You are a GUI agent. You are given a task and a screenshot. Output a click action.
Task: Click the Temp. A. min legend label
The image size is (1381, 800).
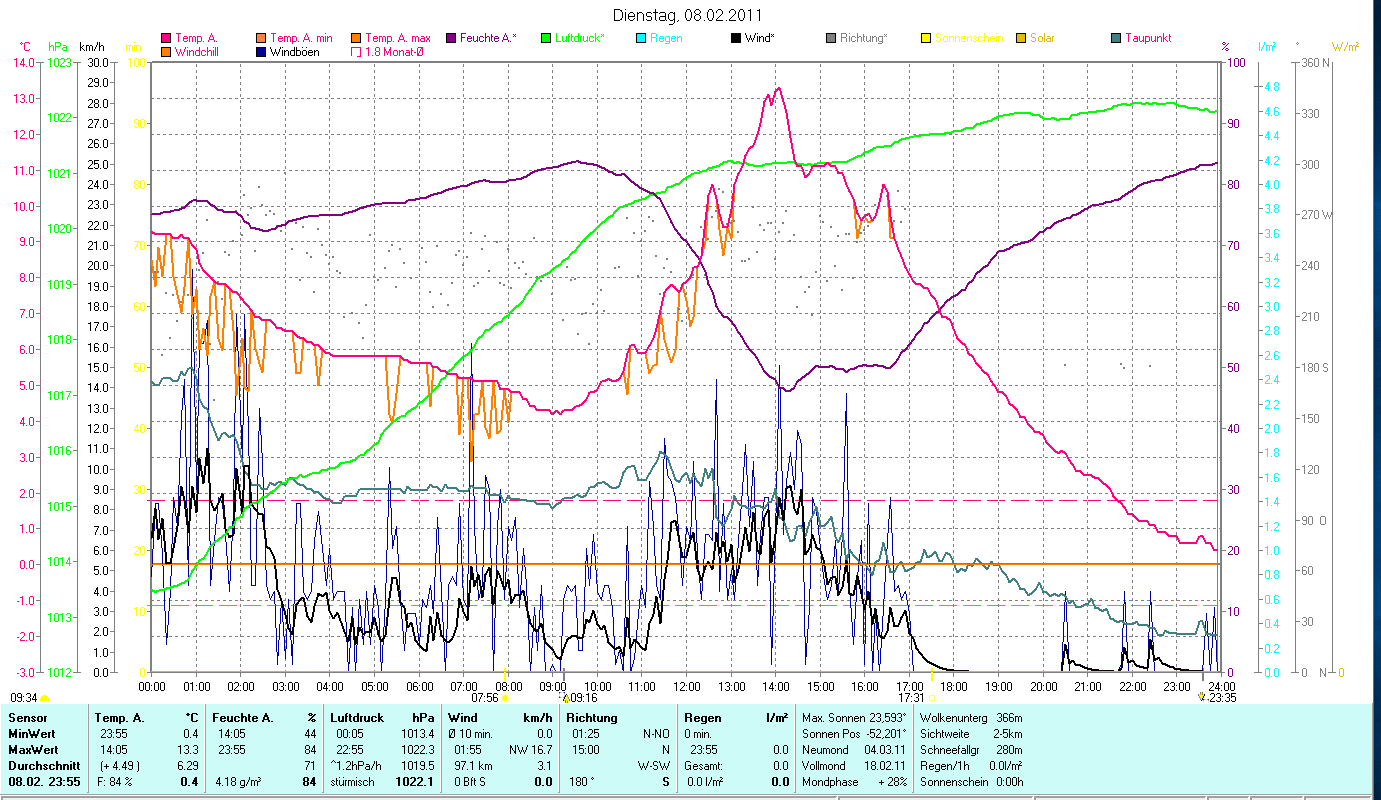301,38
